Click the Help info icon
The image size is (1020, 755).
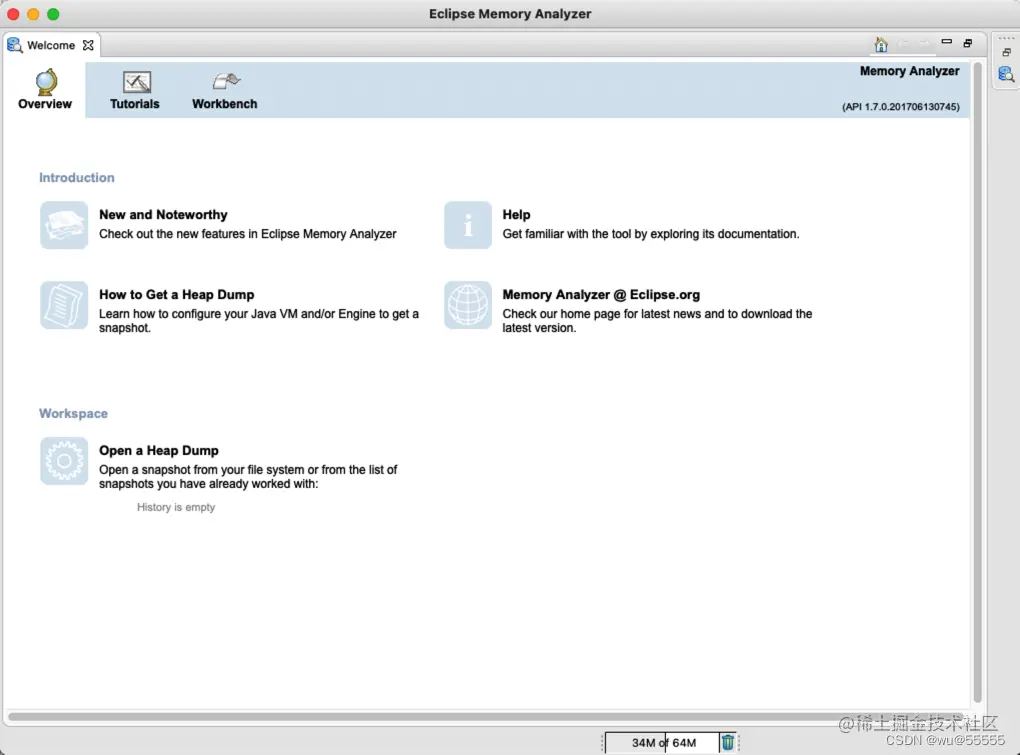point(468,225)
